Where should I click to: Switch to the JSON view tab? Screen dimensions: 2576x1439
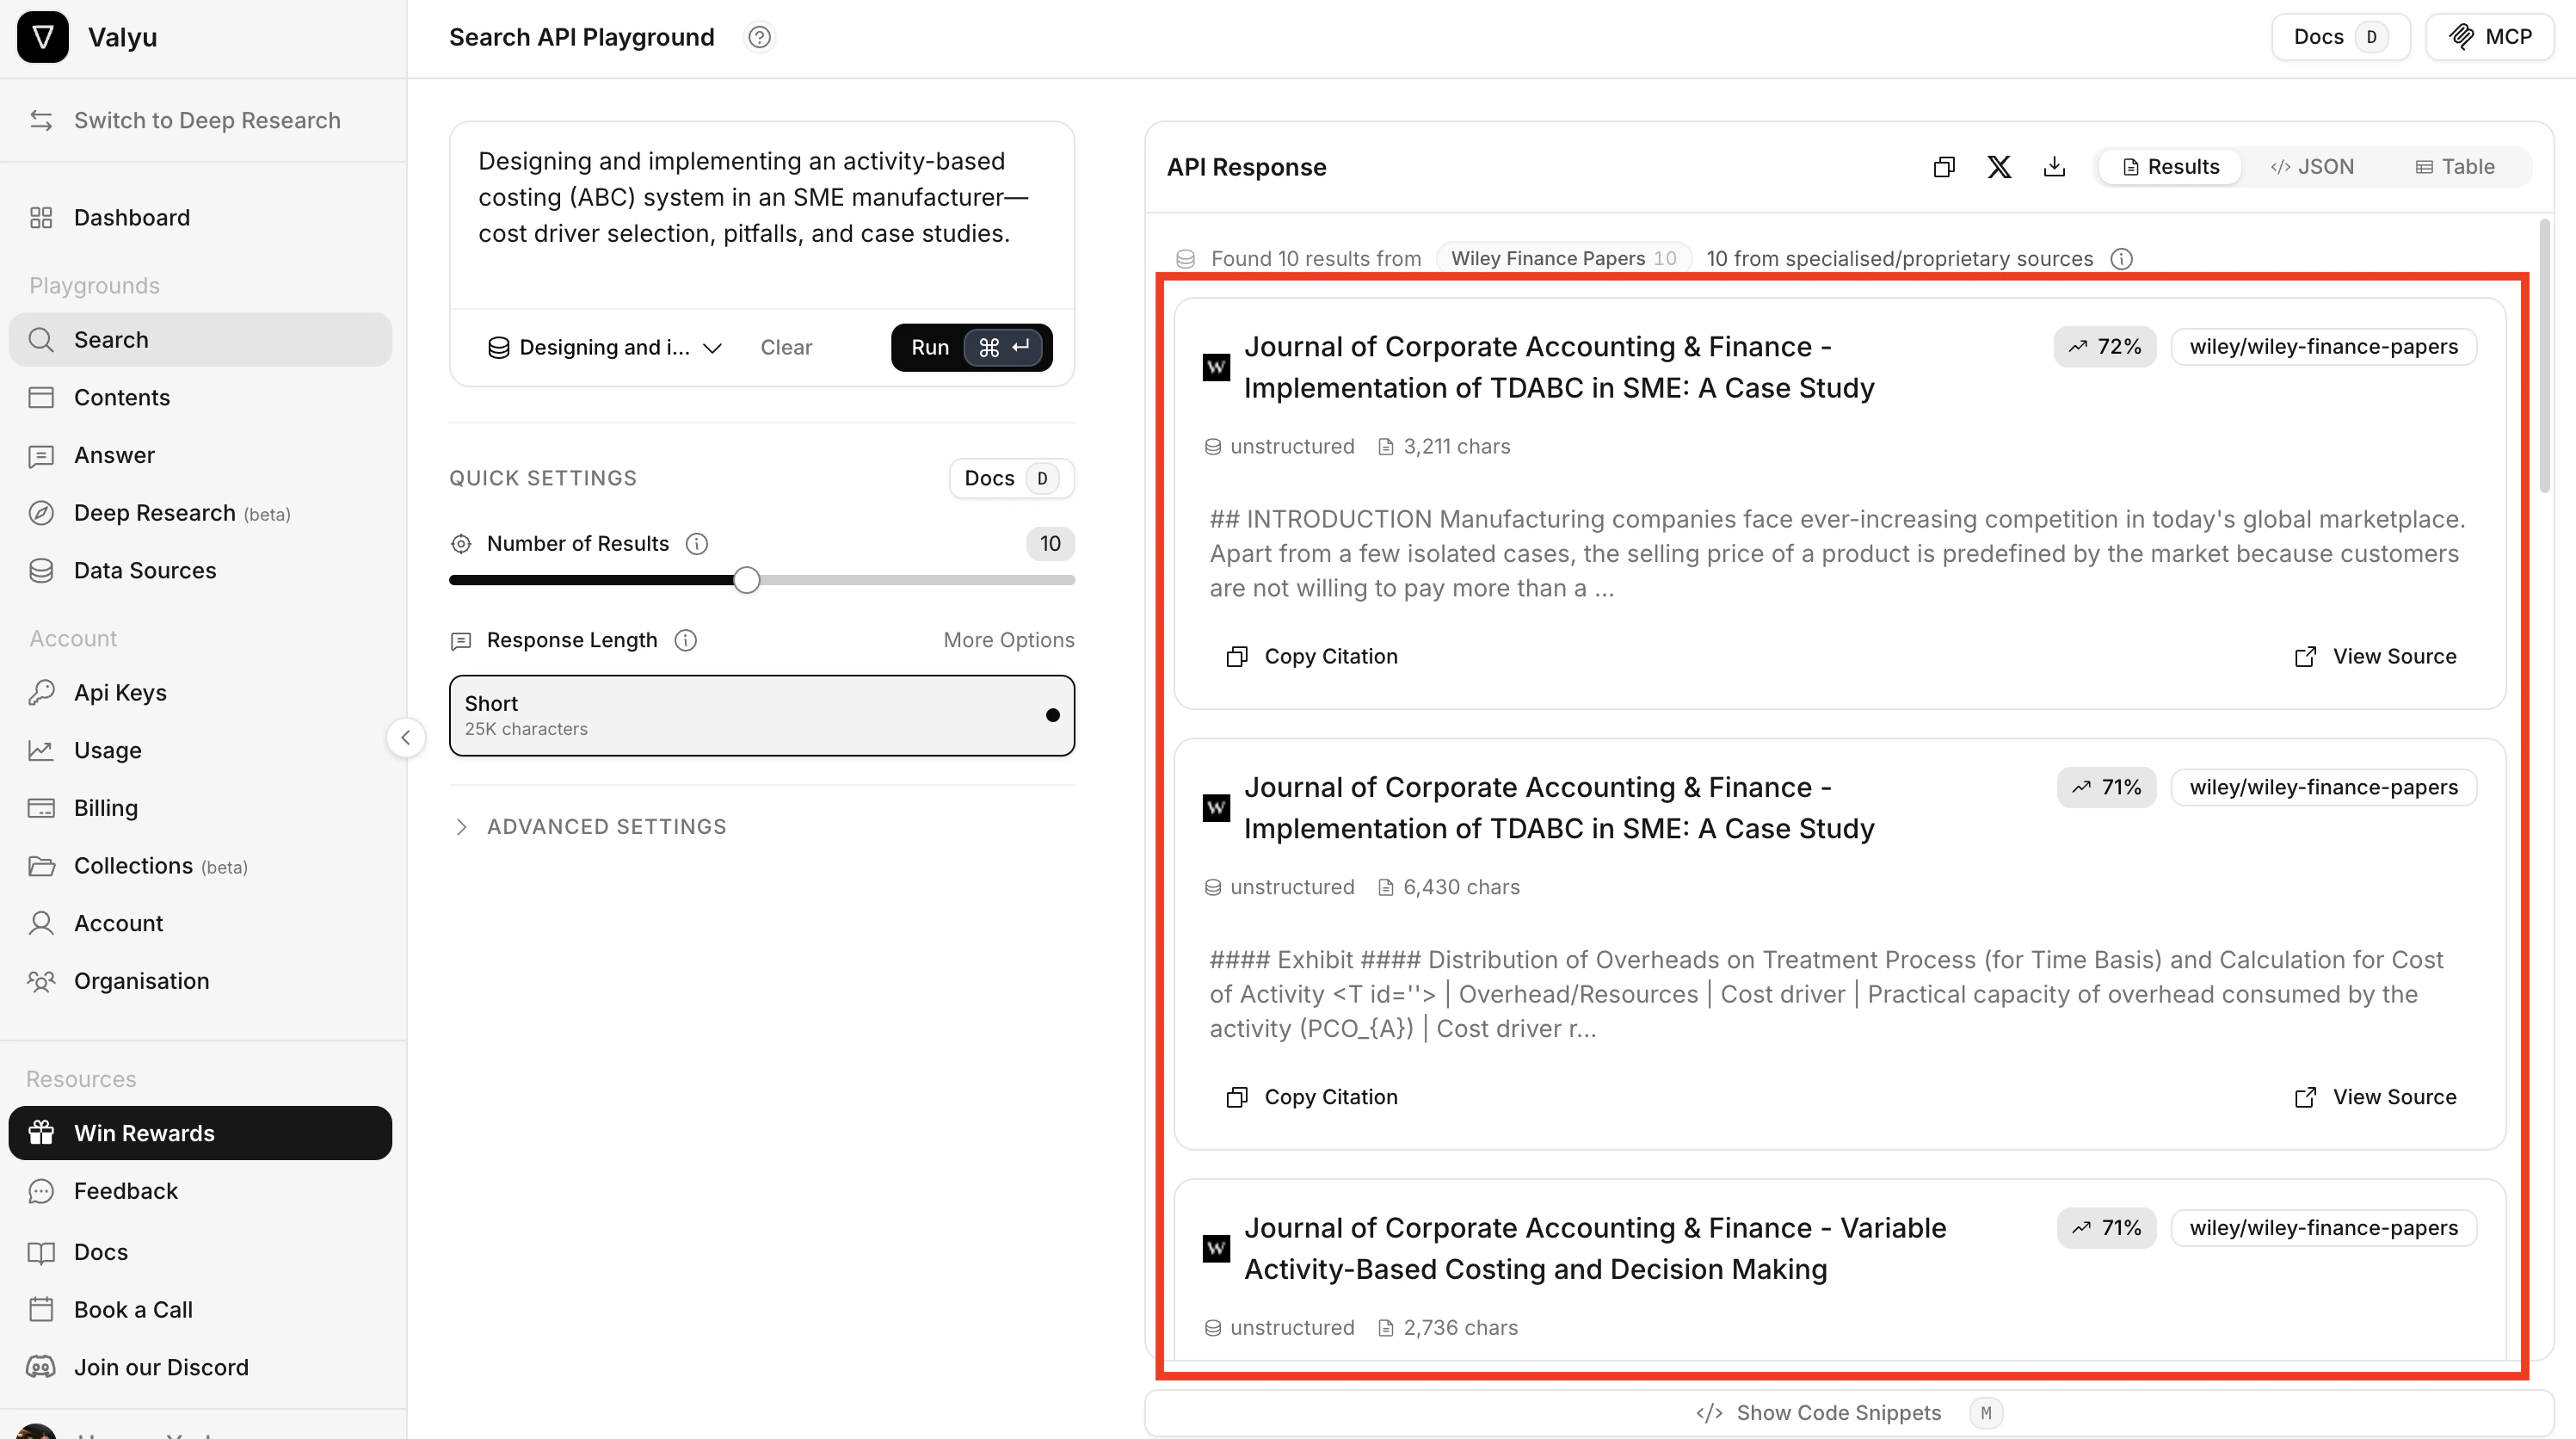click(x=2313, y=166)
